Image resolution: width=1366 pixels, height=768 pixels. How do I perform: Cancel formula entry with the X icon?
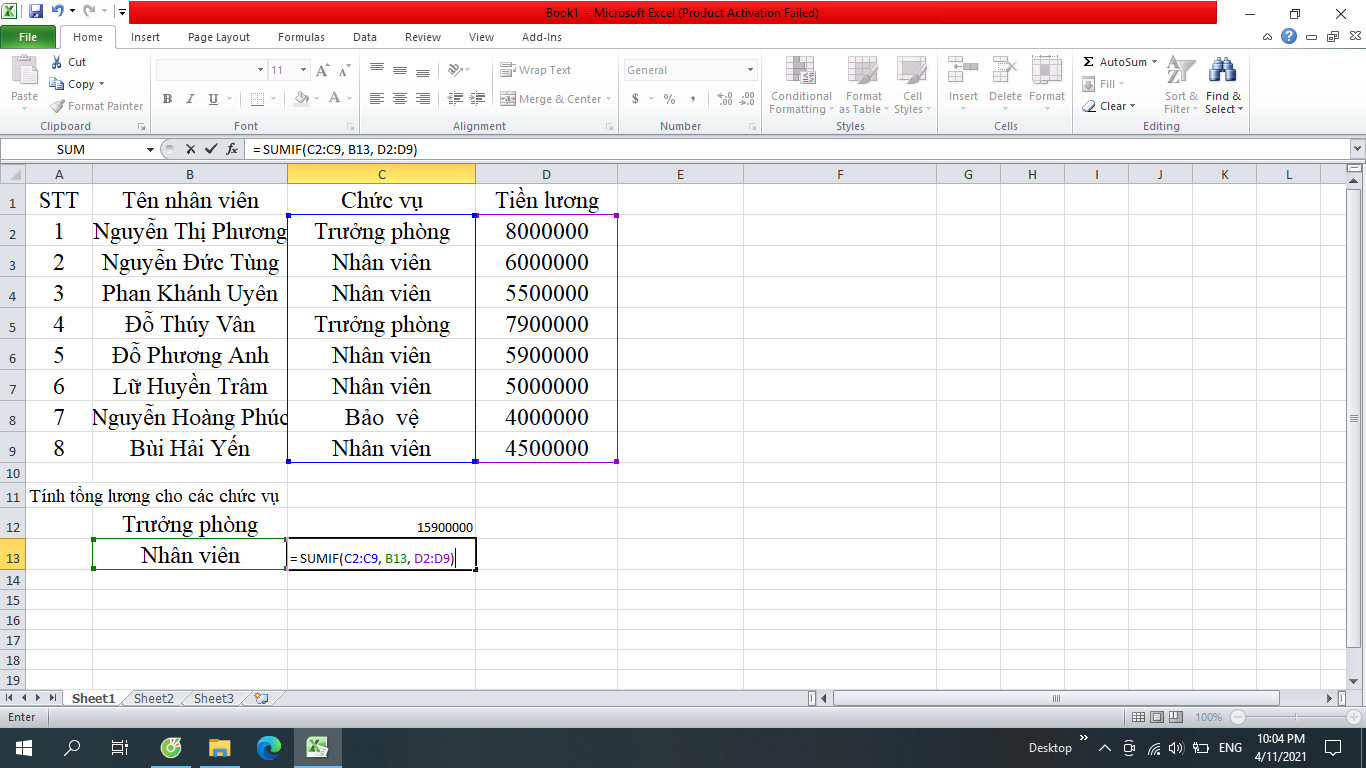(x=190, y=149)
